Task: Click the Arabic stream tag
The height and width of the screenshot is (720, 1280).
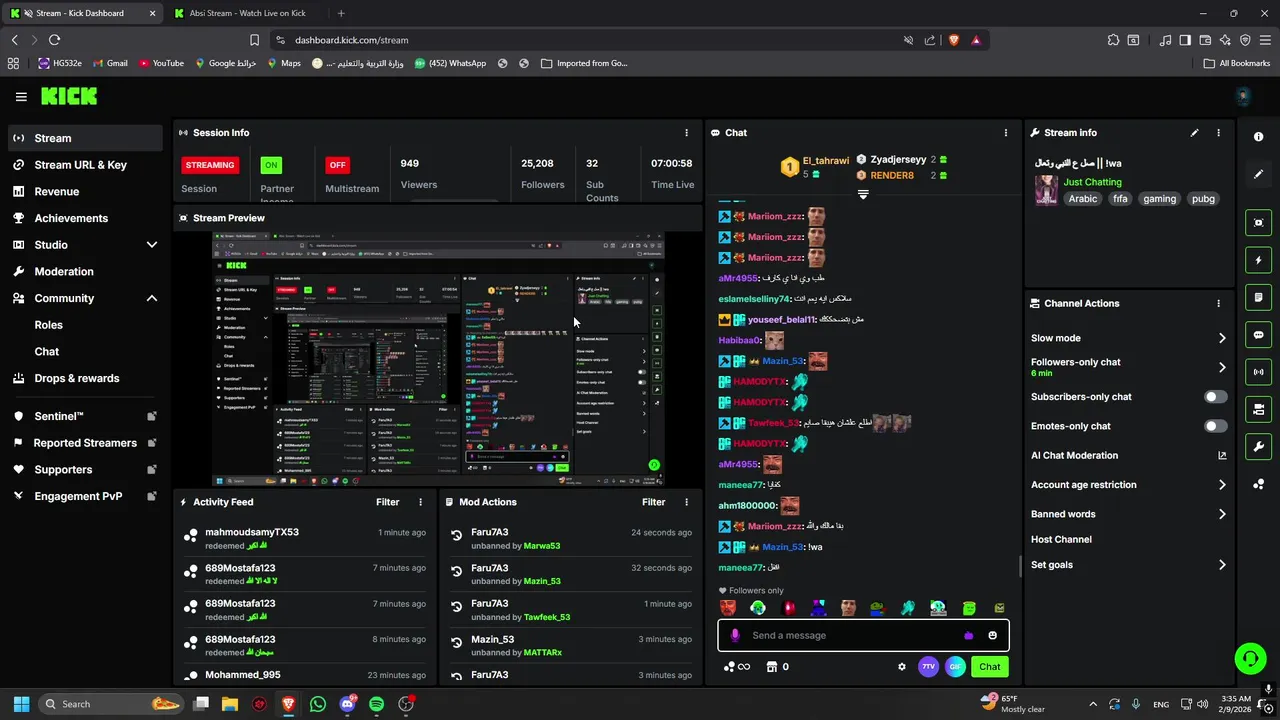Action: pyautogui.click(x=1083, y=199)
